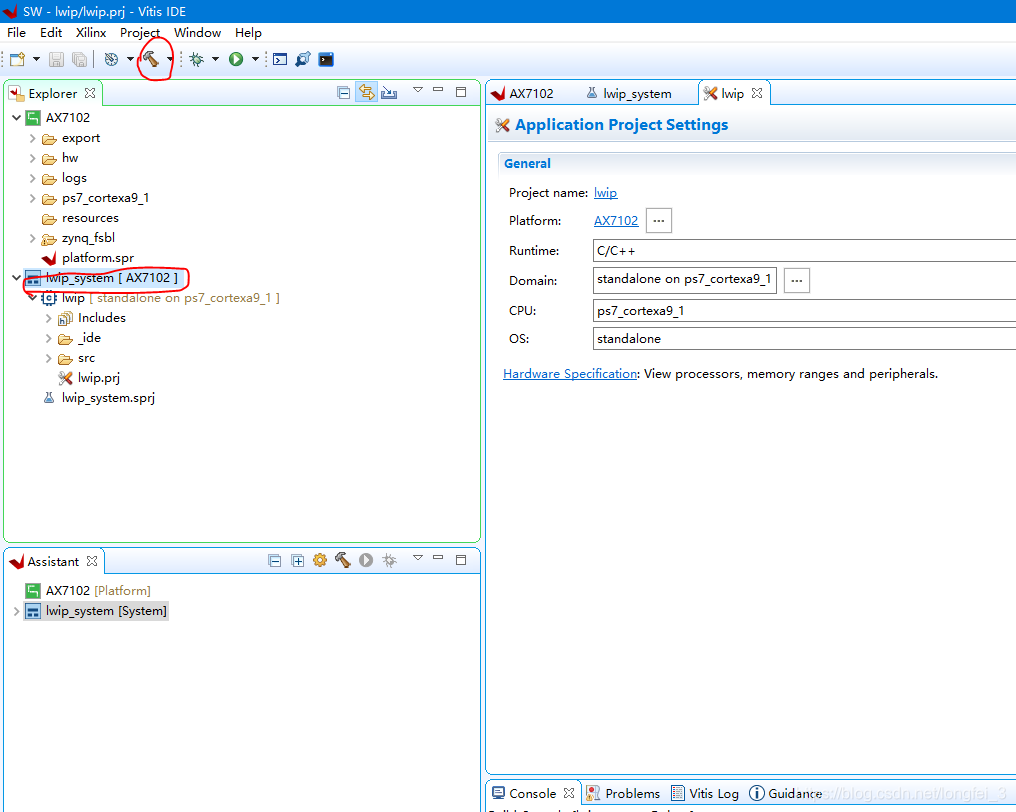This screenshot has height=812, width=1016.
Task: Close the lwip editor tab
Action: (757, 93)
